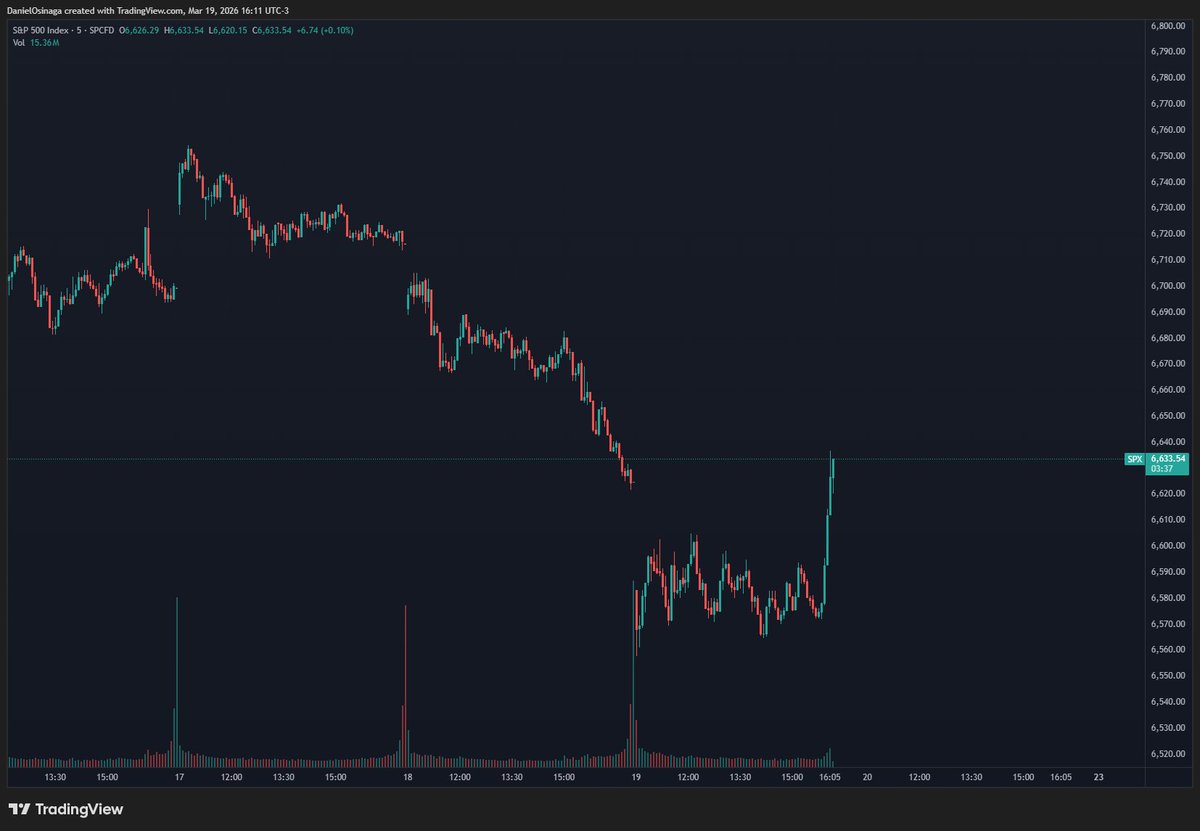Click the day 19 marker on time axis
The height and width of the screenshot is (831, 1200).
(x=637, y=777)
